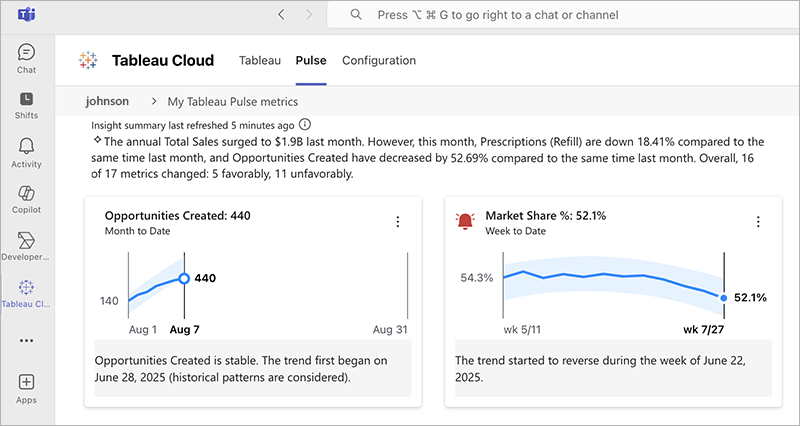Open Opportunities Created card options menu
800x426 pixels.
[x=397, y=222]
